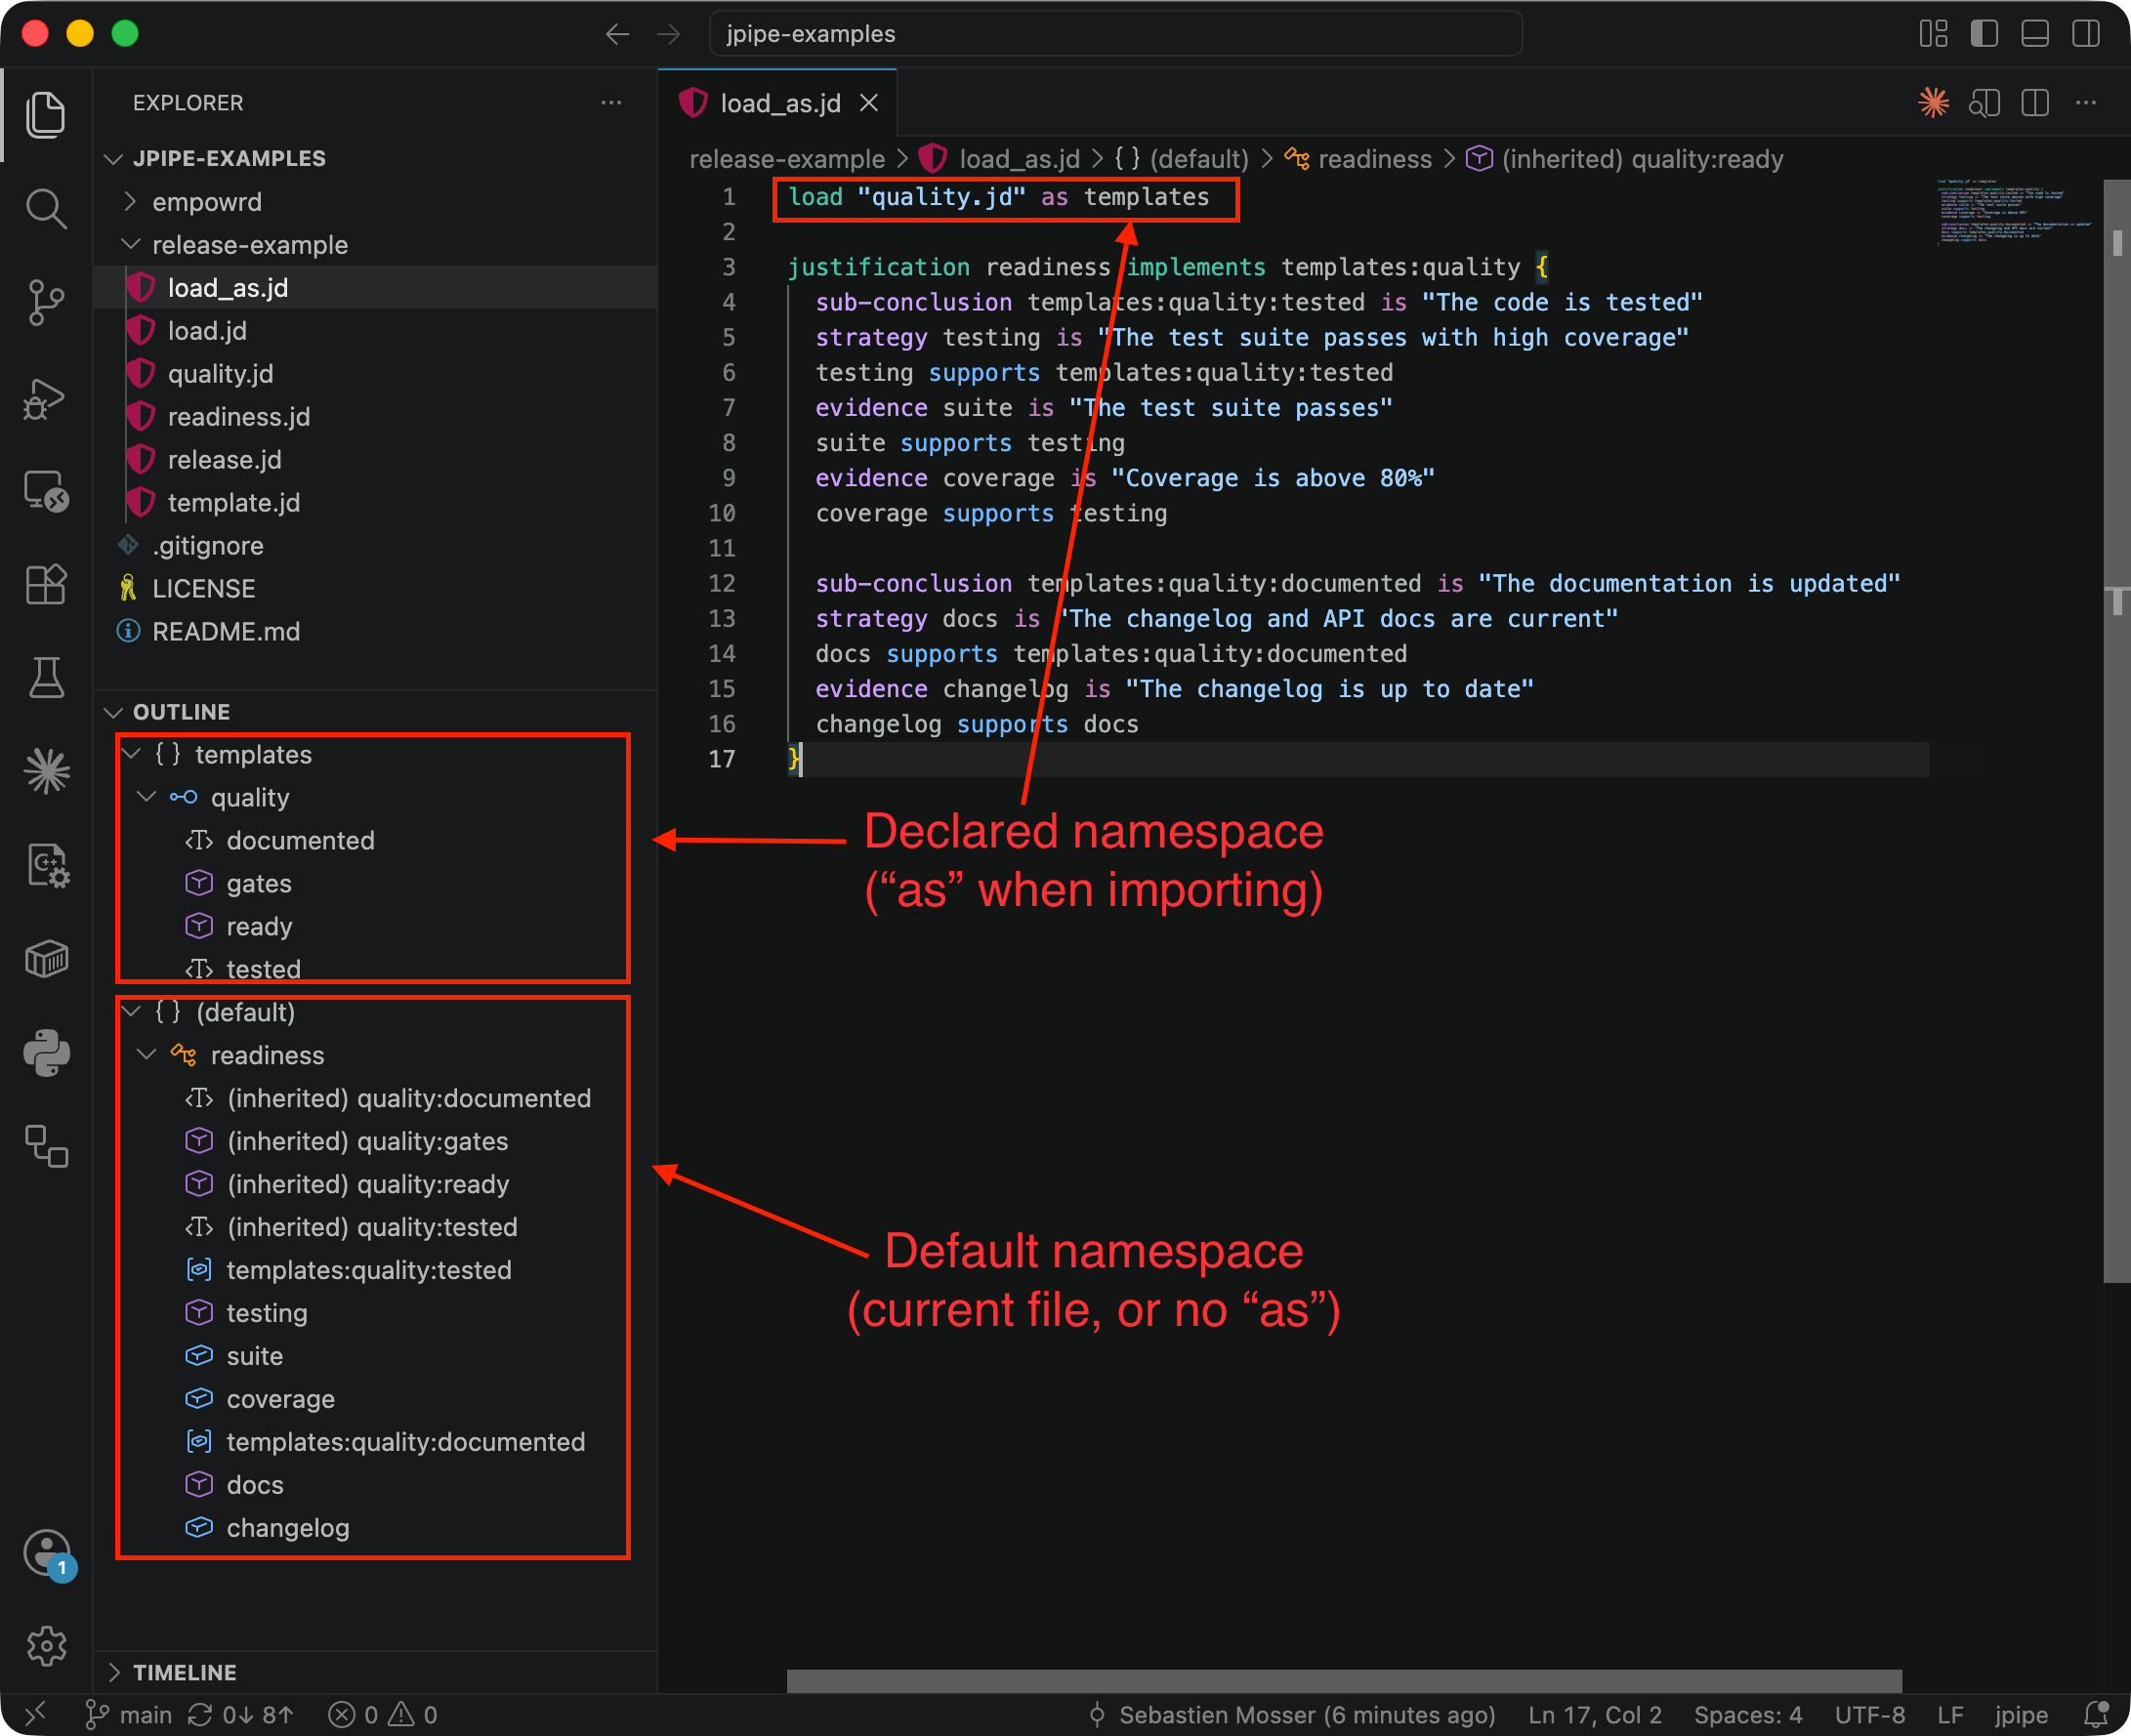Open release.jd in explorer
The height and width of the screenshot is (1736, 2131).
pos(224,460)
